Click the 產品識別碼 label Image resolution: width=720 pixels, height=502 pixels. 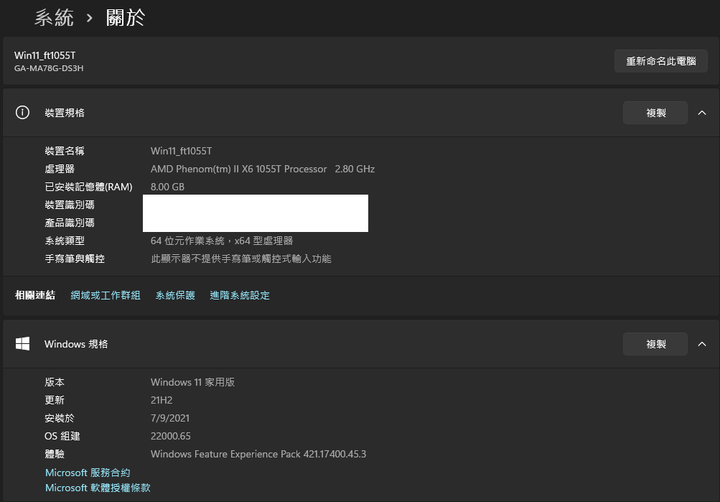(x=69, y=223)
